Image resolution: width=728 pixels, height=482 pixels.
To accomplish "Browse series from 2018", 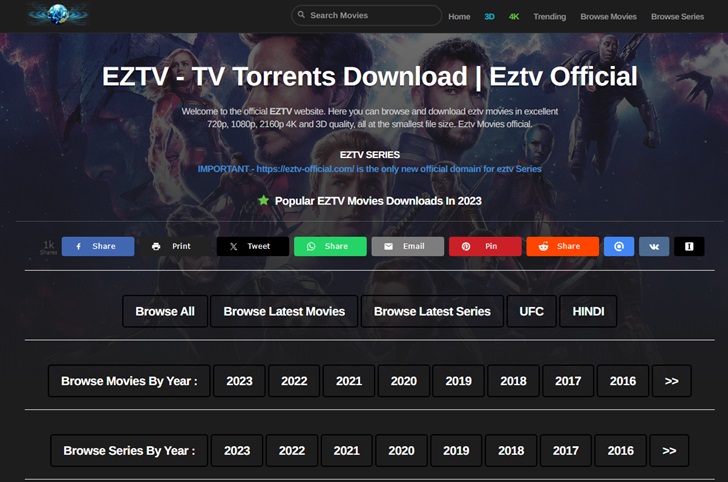I will point(511,450).
